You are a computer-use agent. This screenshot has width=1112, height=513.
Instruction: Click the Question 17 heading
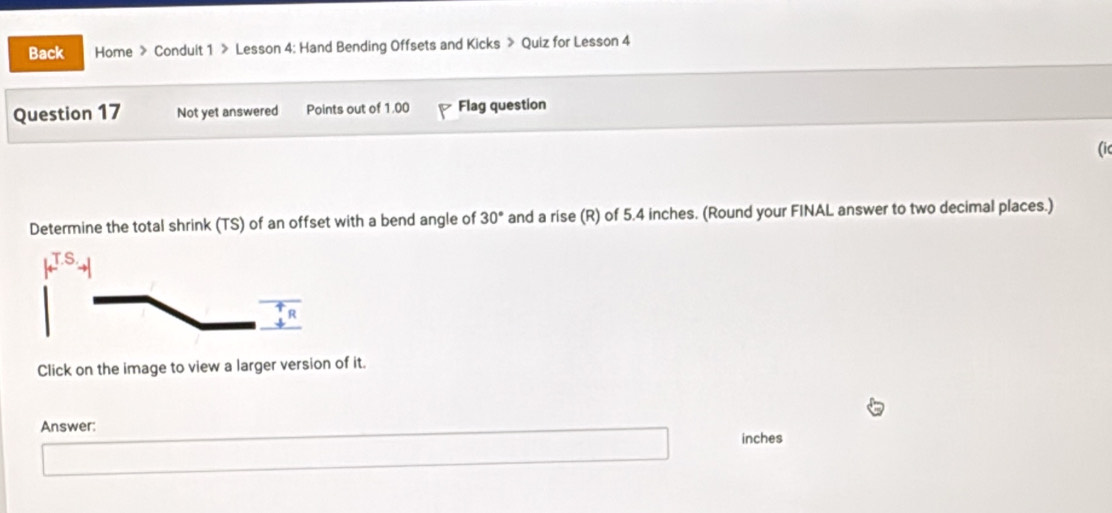(x=68, y=113)
